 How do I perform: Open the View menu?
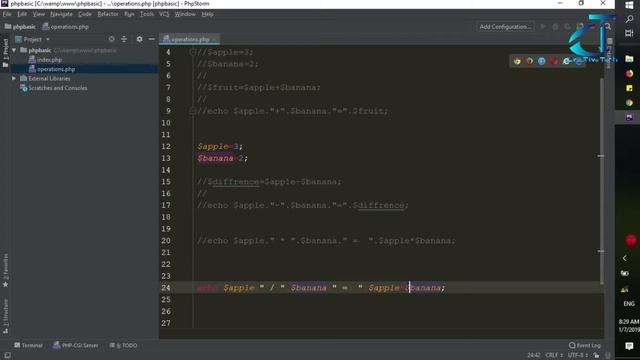pos(38,14)
